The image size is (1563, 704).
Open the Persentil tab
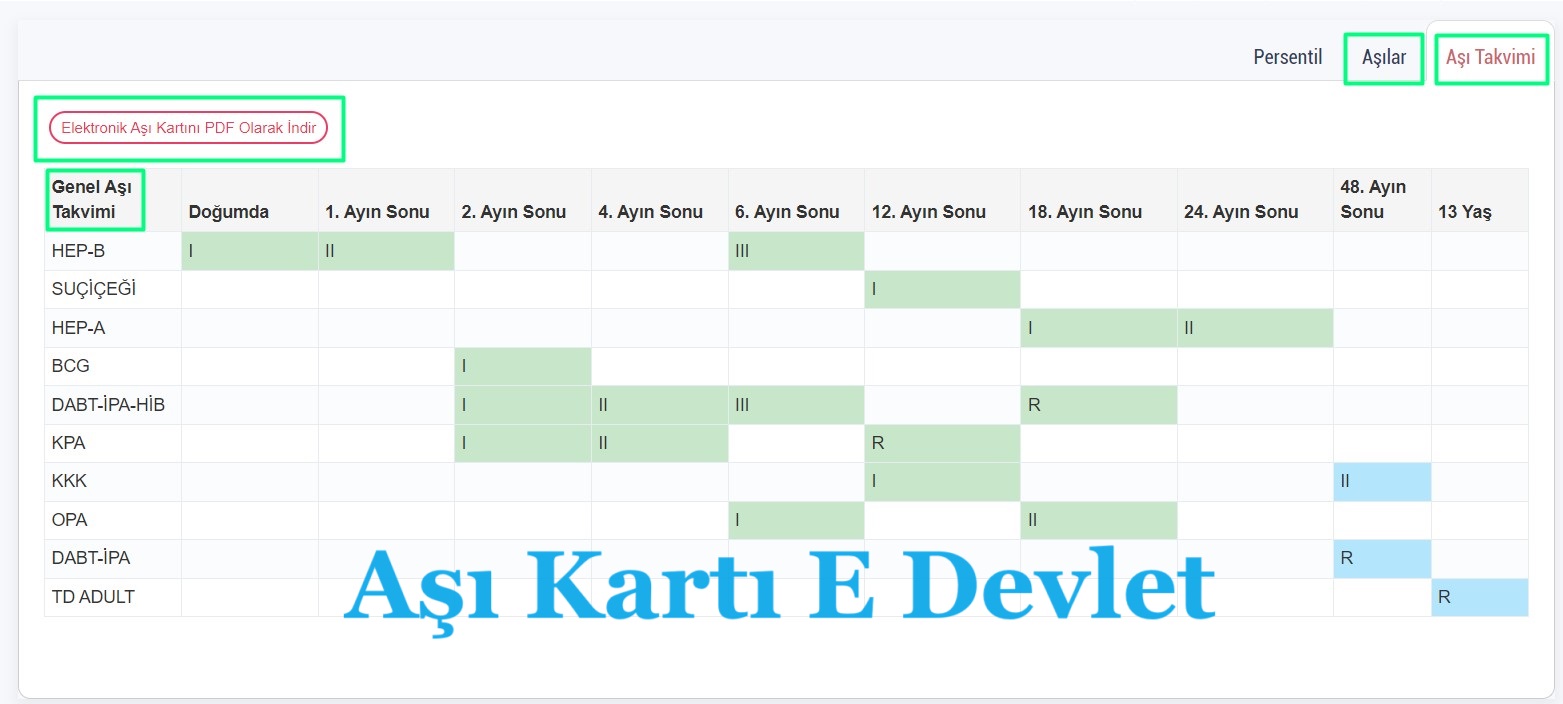1288,57
